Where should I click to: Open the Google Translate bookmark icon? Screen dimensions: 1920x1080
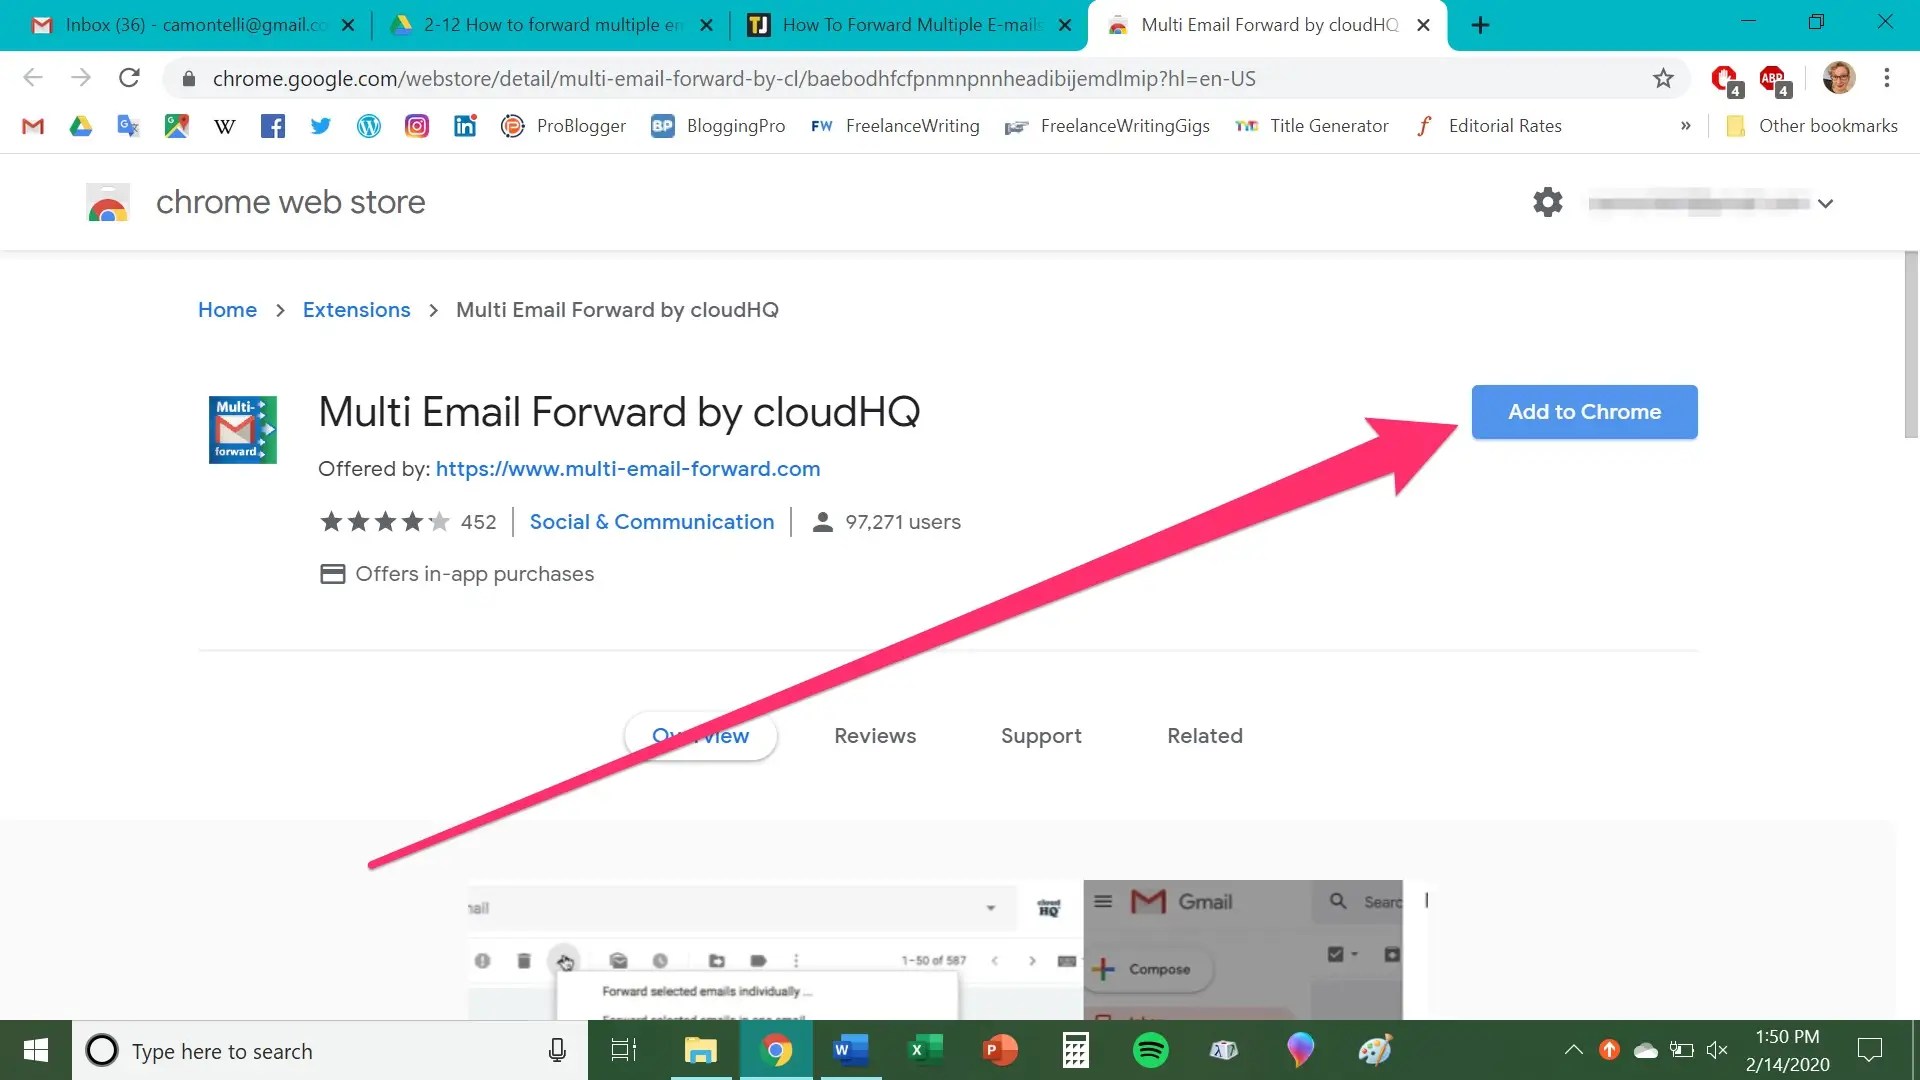click(x=129, y=126)
